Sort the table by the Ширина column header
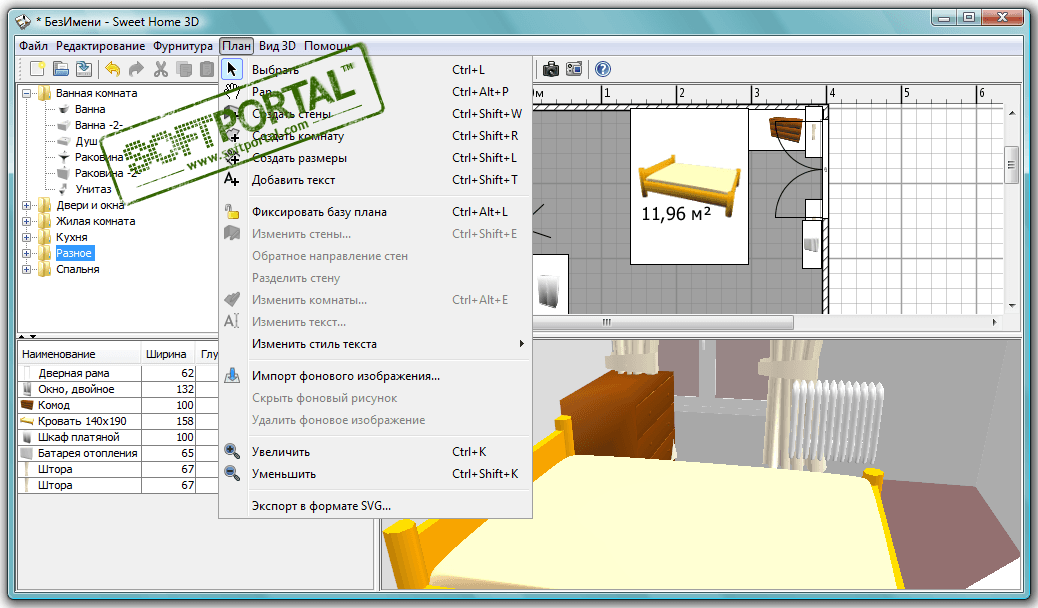Screen dimensions: 1038x608 pos(168,354)
